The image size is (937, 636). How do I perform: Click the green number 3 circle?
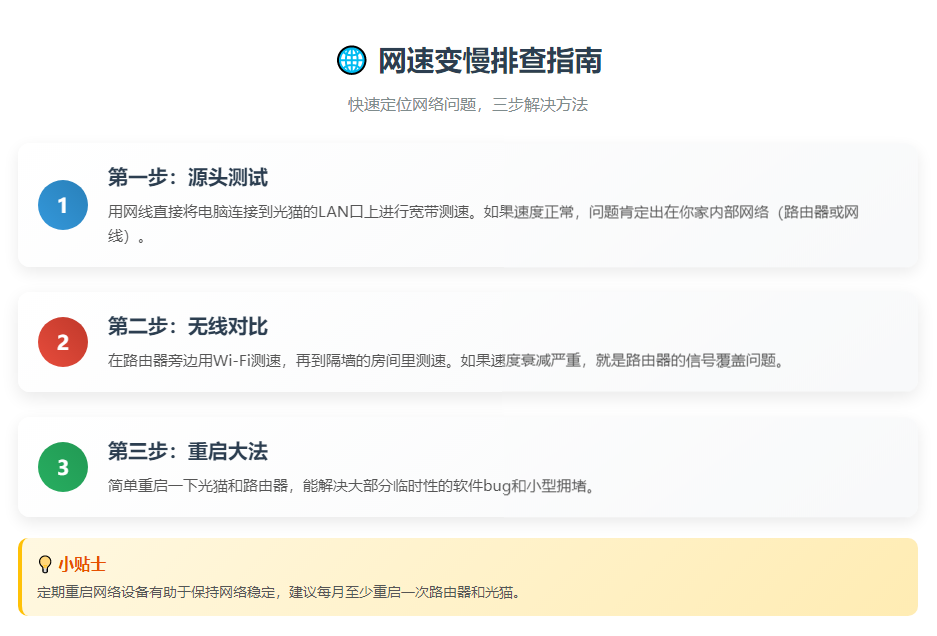click(x=63, y=467)
